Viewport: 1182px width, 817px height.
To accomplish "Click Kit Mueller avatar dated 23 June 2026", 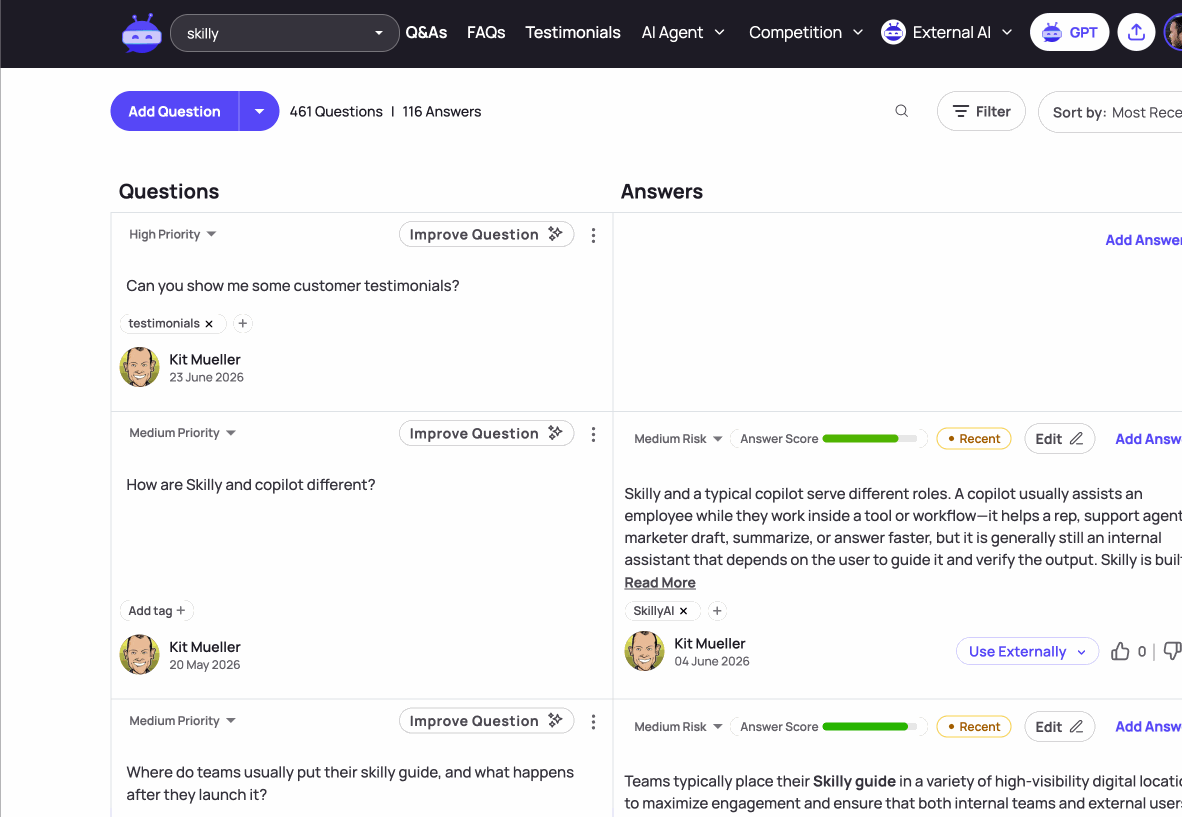I will coord(139,367).
